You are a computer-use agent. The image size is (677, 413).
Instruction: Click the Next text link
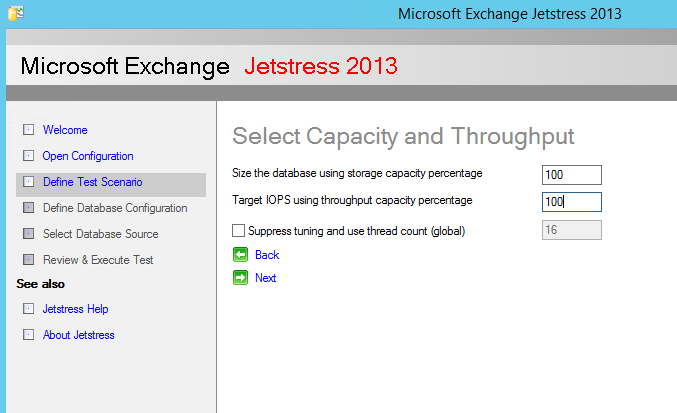(x=265, y=278)
